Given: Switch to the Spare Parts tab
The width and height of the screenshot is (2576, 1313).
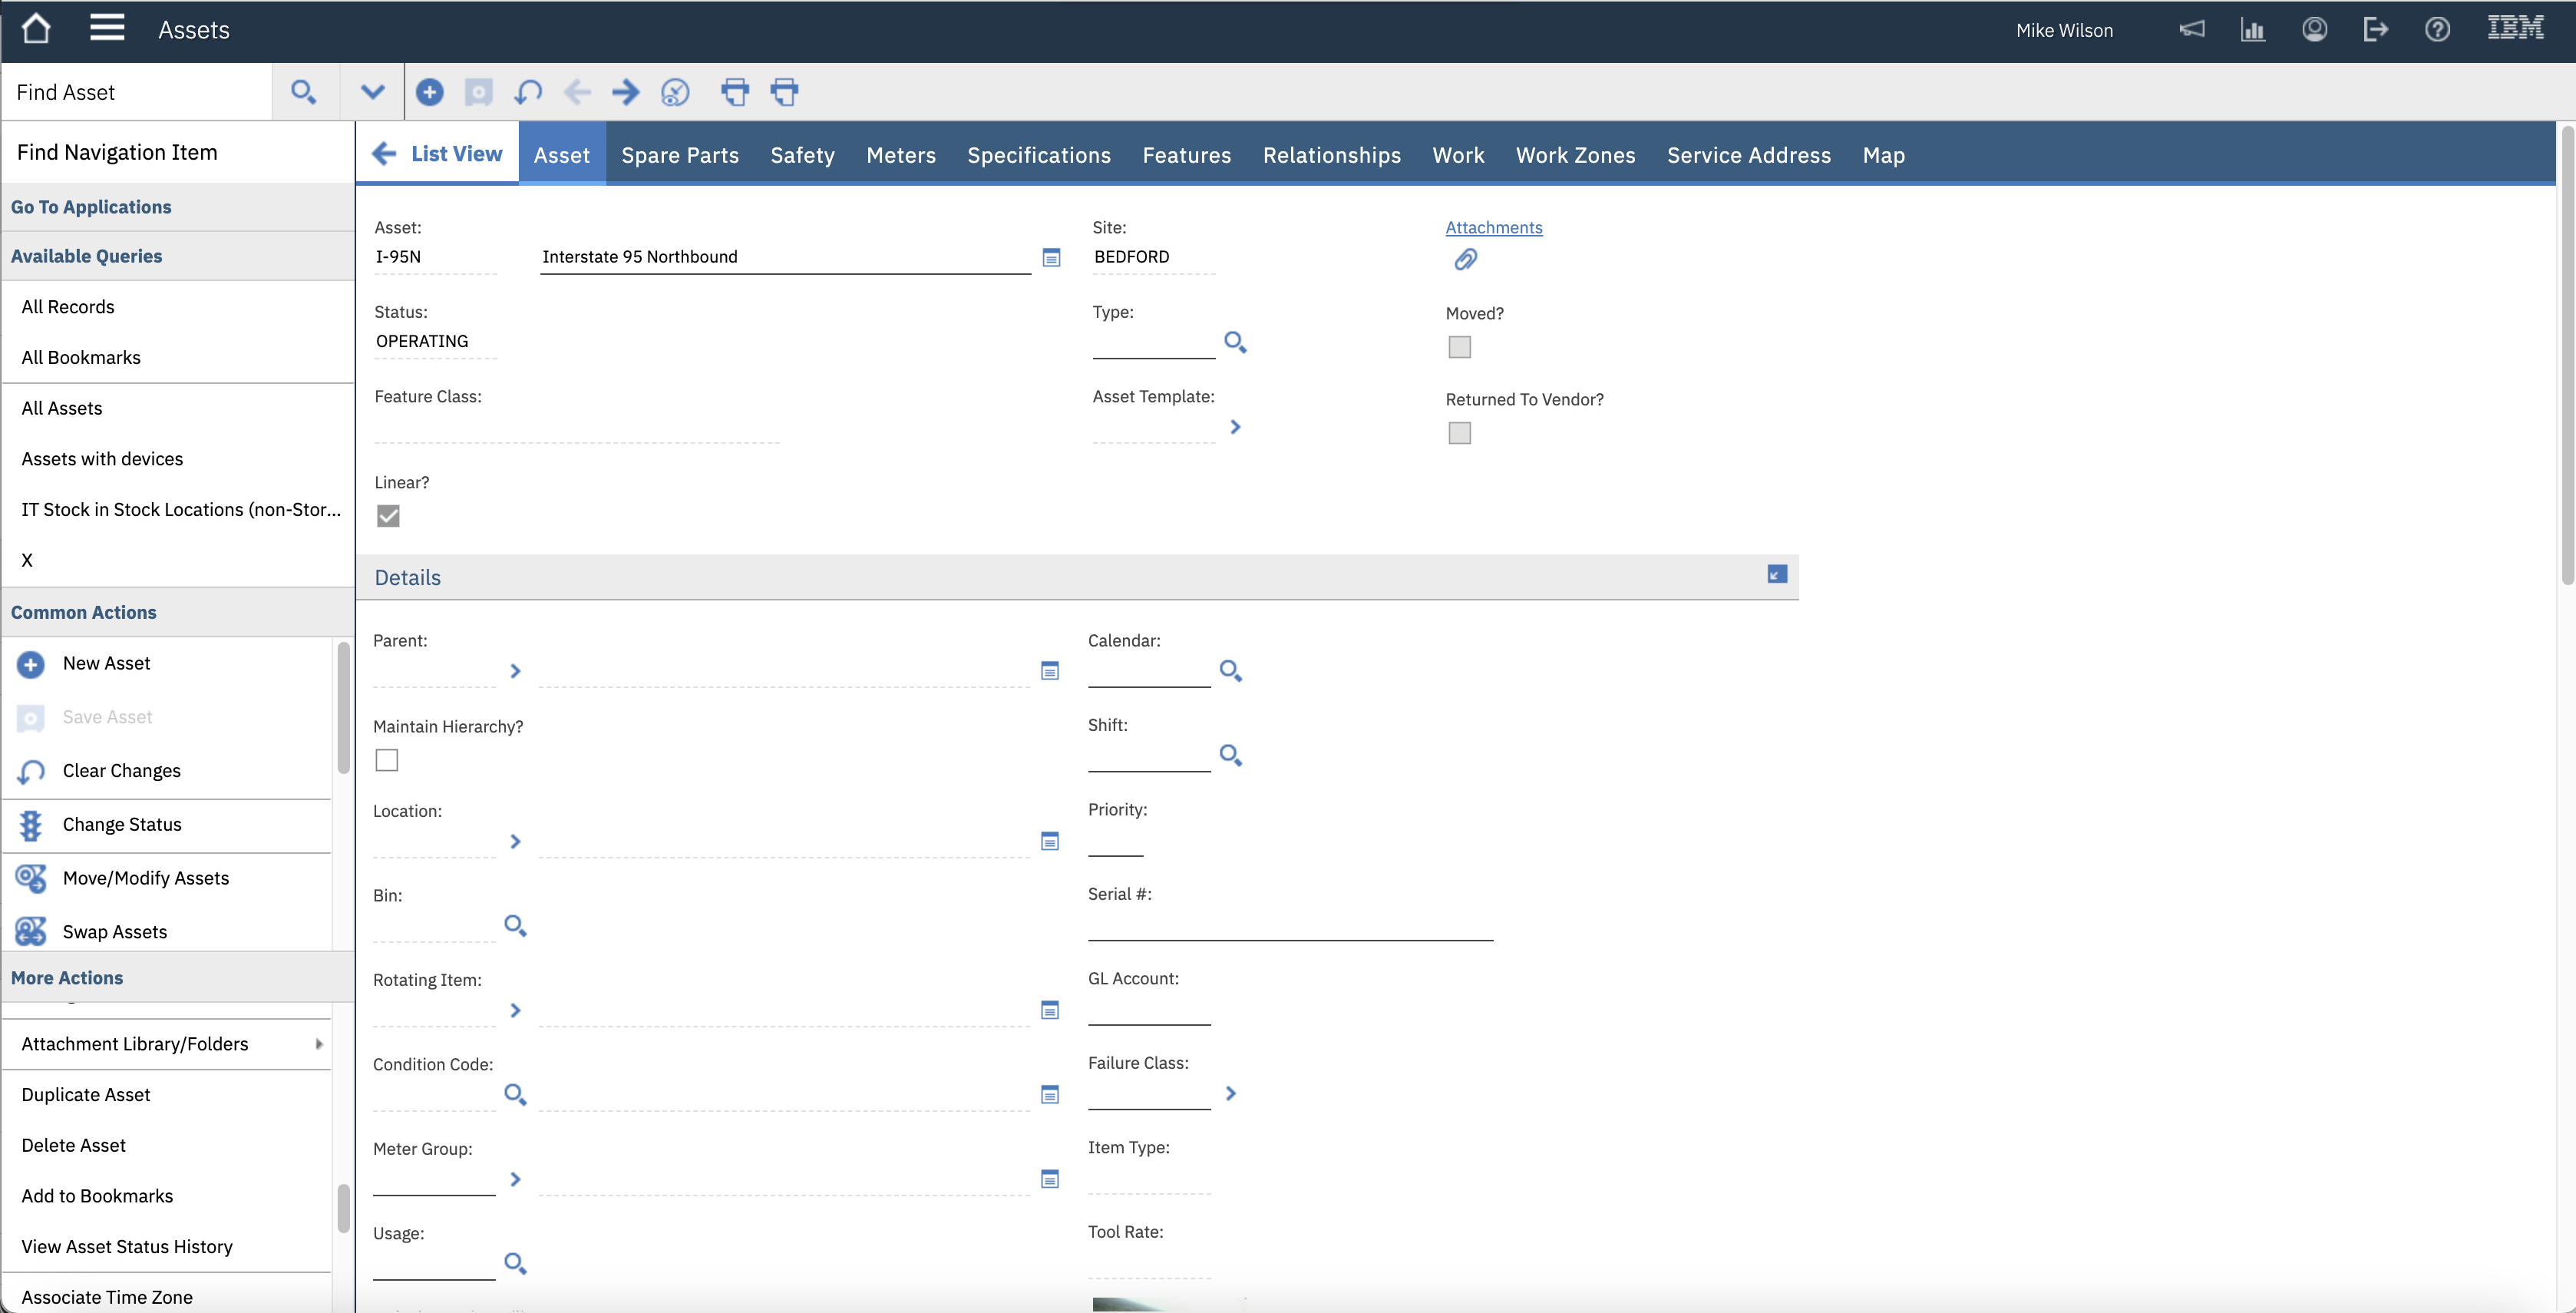Looking at the screenshot, I should (x=680, y=155).
